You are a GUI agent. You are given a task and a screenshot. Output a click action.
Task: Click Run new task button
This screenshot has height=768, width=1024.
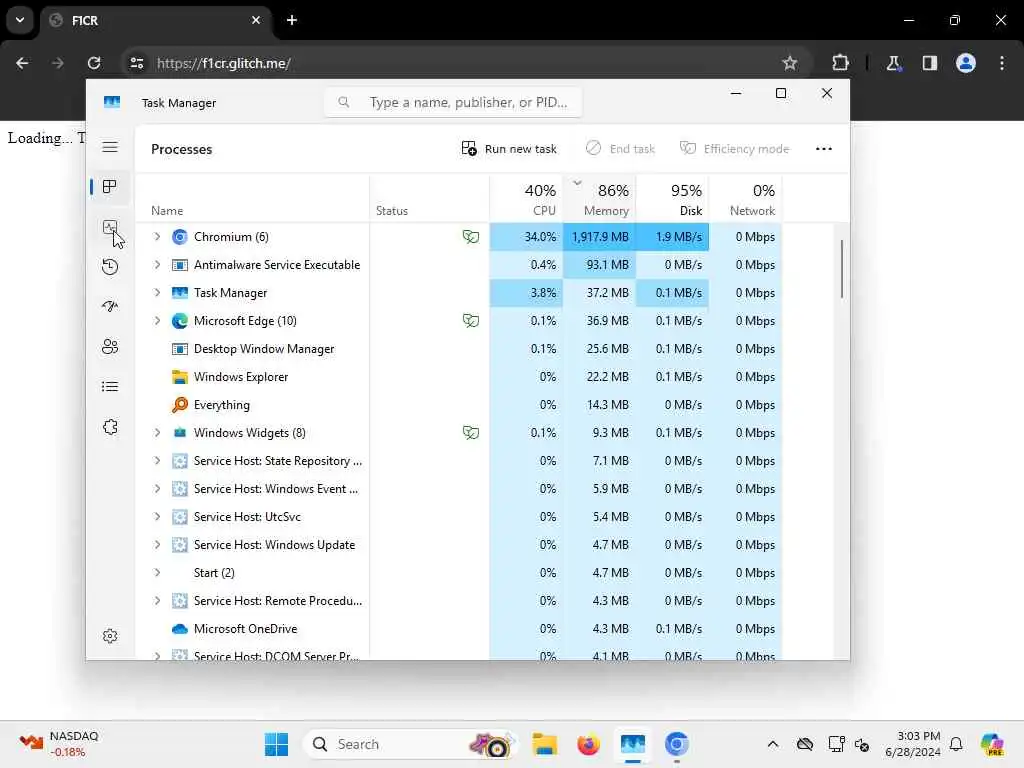click(509, 149)
